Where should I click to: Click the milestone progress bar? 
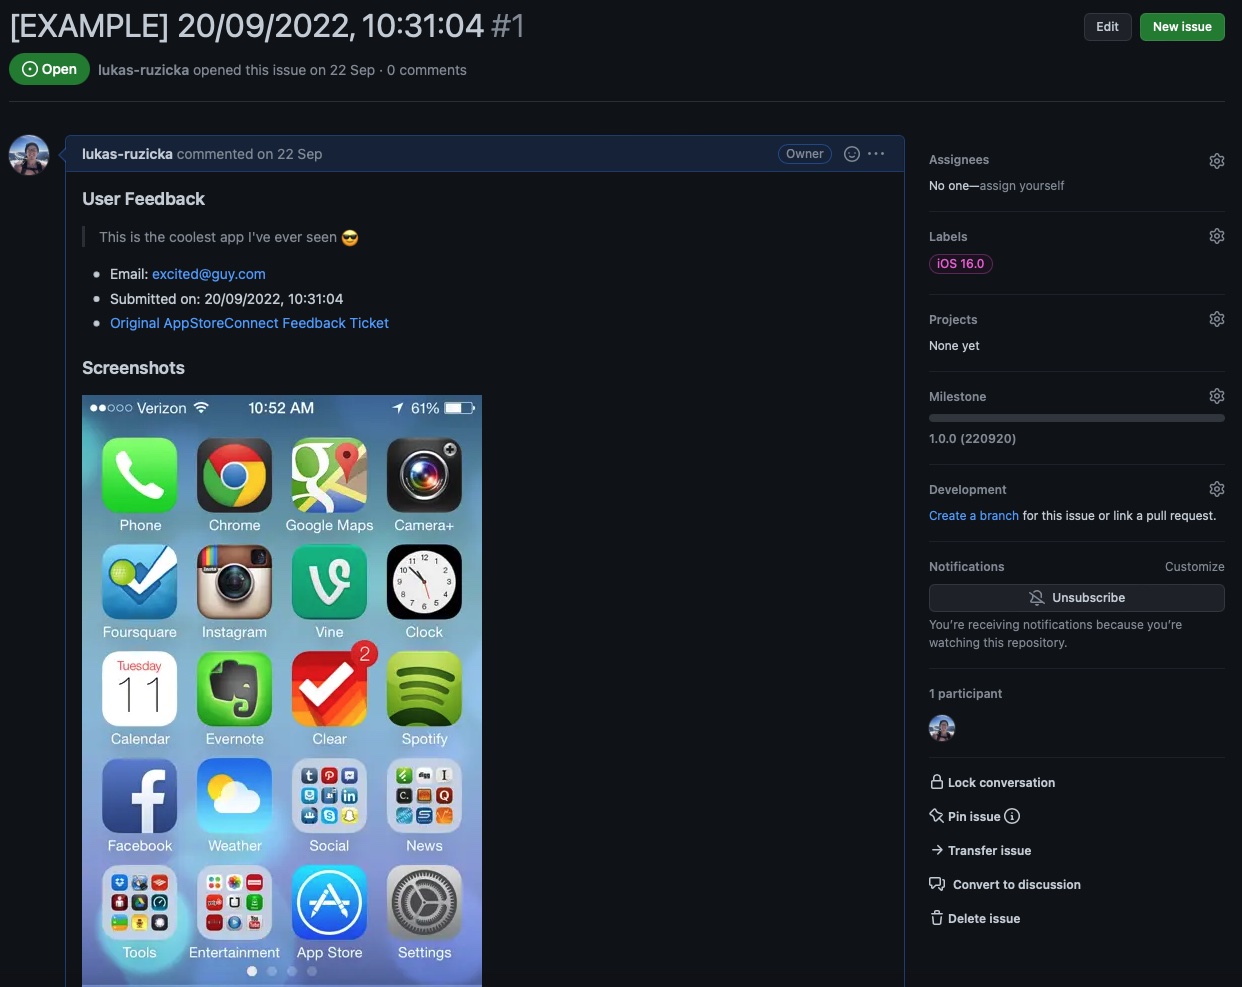click(1077, 418)
